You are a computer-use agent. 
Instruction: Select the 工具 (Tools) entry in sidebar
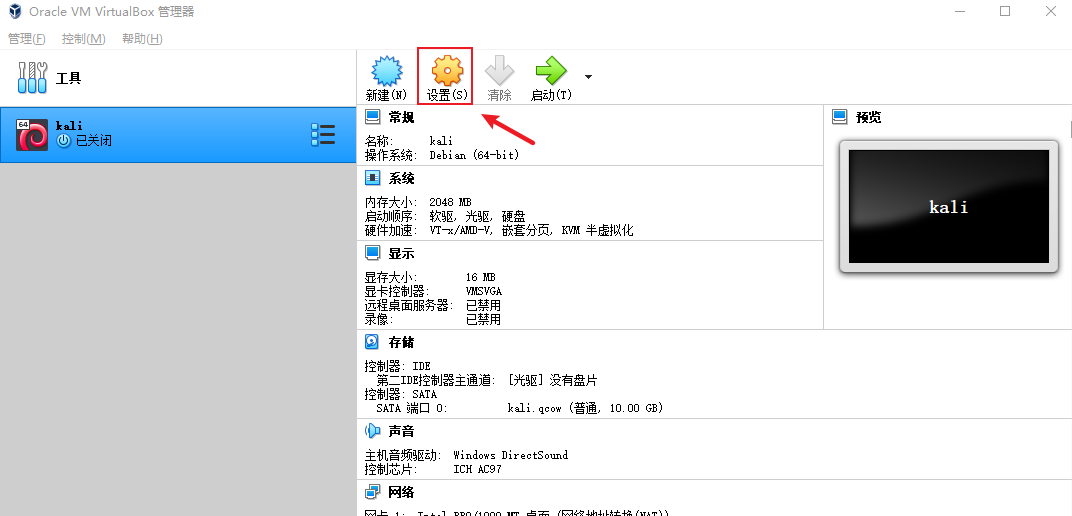178,78
